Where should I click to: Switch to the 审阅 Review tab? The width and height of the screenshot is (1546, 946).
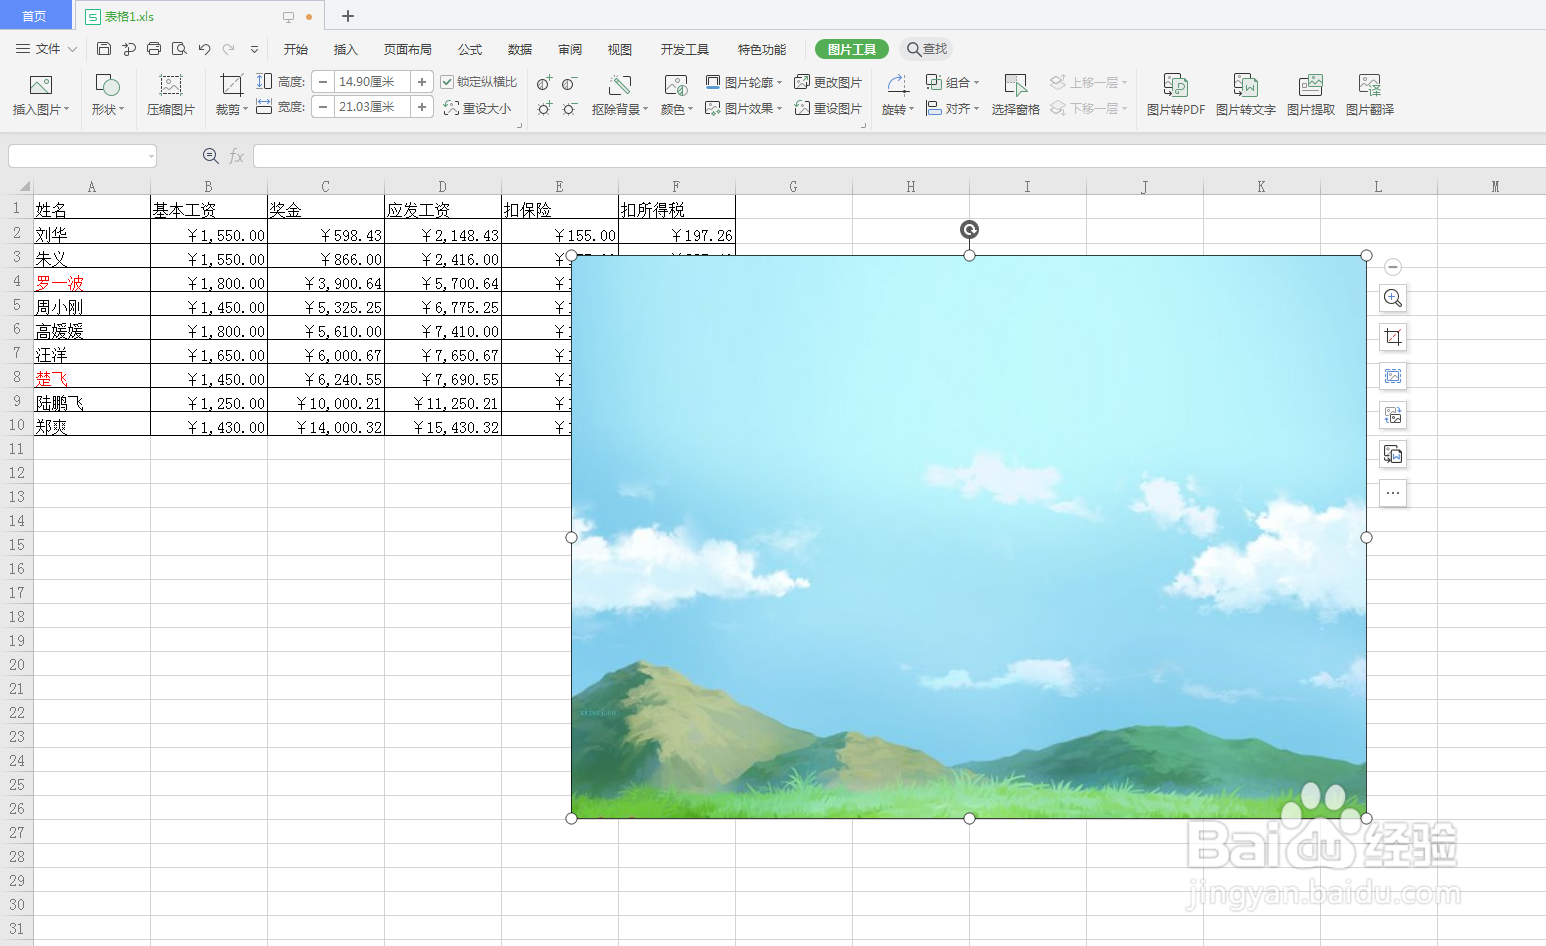570,49
